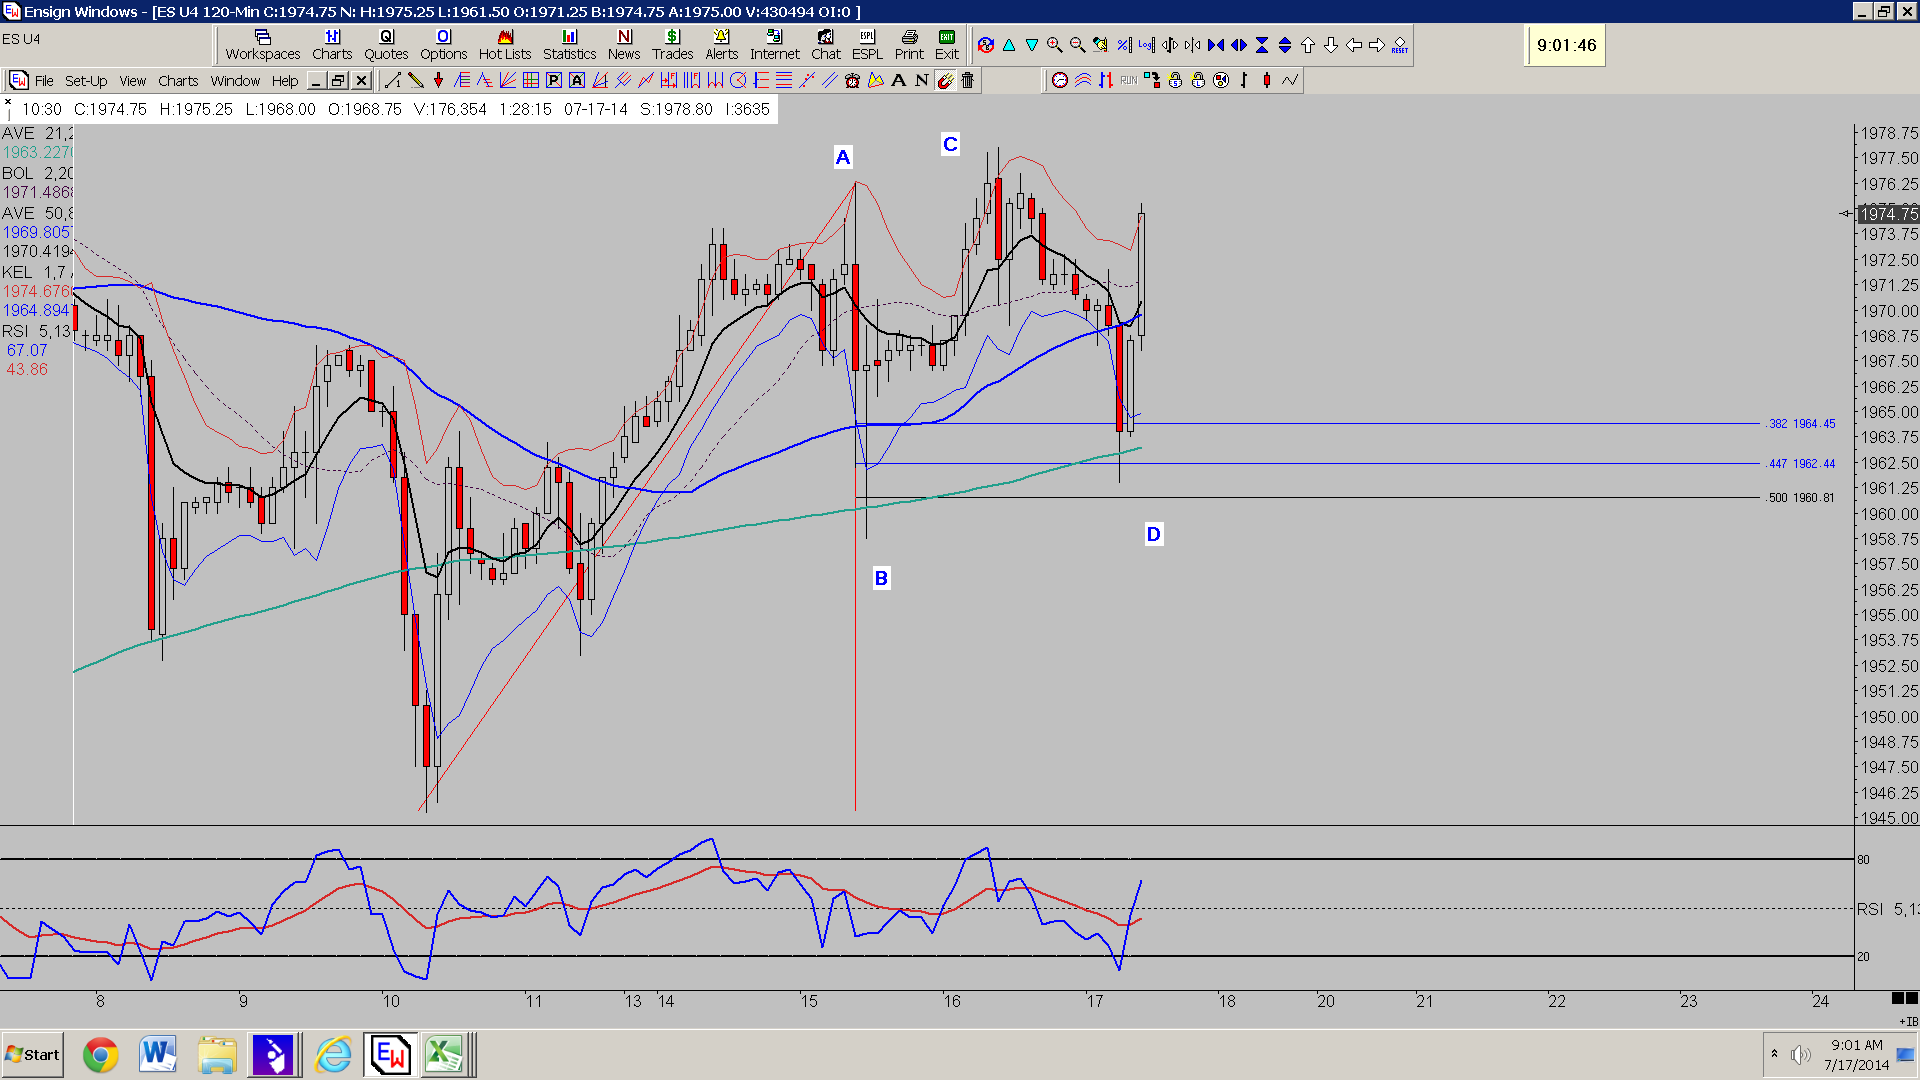Select the trend line drawing tool
Image resolution: width=1920 pixels, height=1080 pixels.
coord(393,80)
